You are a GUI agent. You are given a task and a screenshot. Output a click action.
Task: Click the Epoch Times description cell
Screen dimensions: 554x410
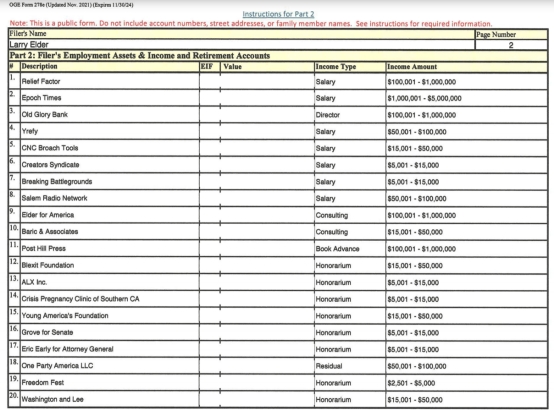pyautogui.click(x=110, y=98)
